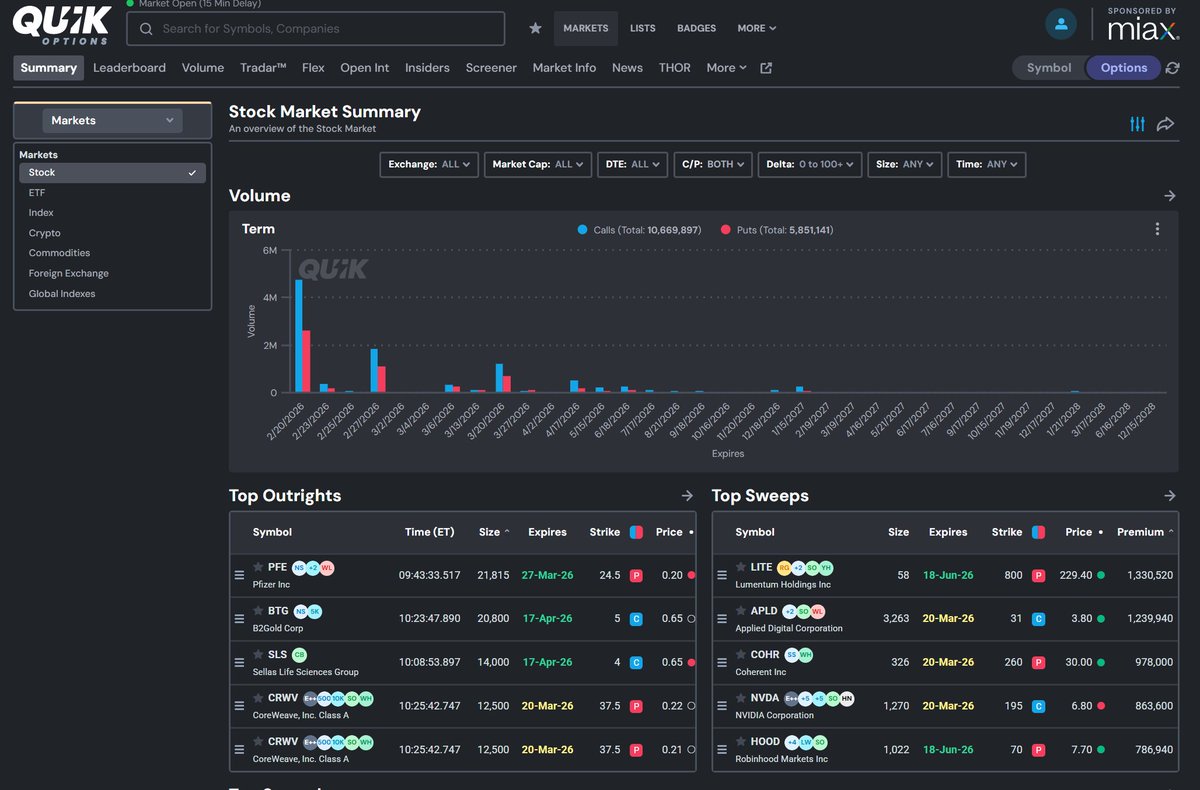Open the COHR row hamburger menu

(722, 662)
